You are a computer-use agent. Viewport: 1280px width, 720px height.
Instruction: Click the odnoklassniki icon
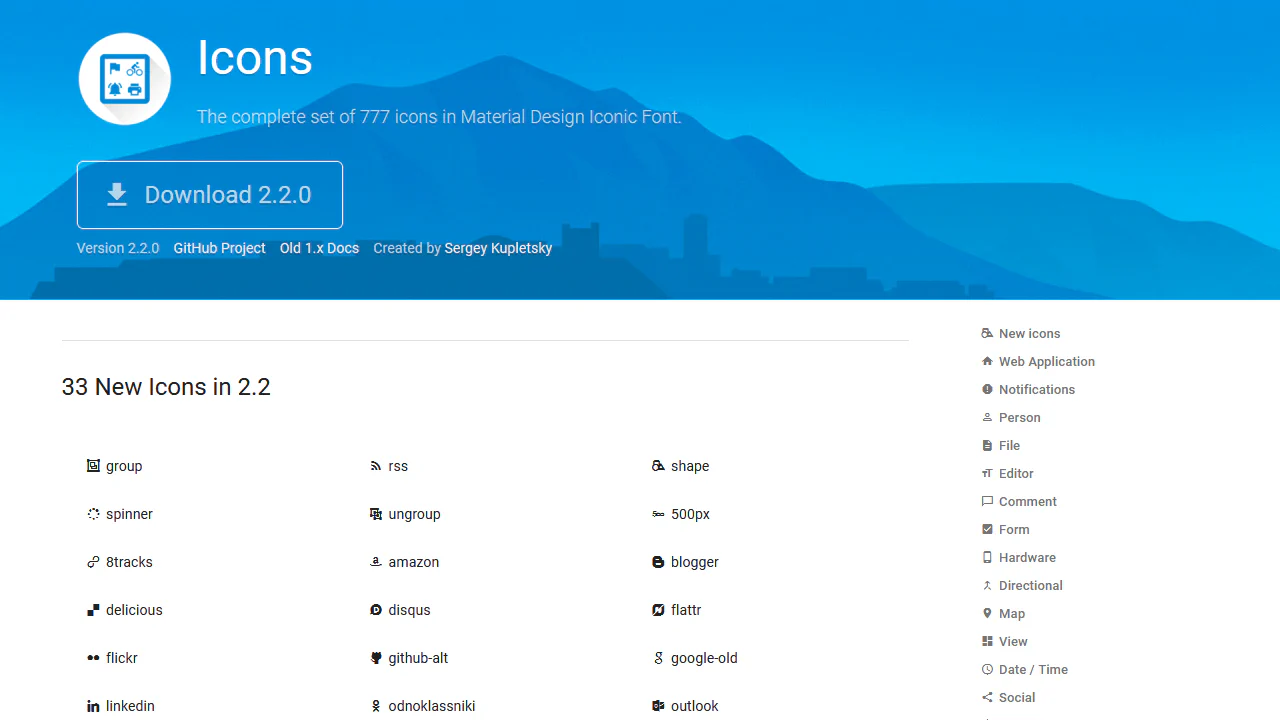point(376,706)
